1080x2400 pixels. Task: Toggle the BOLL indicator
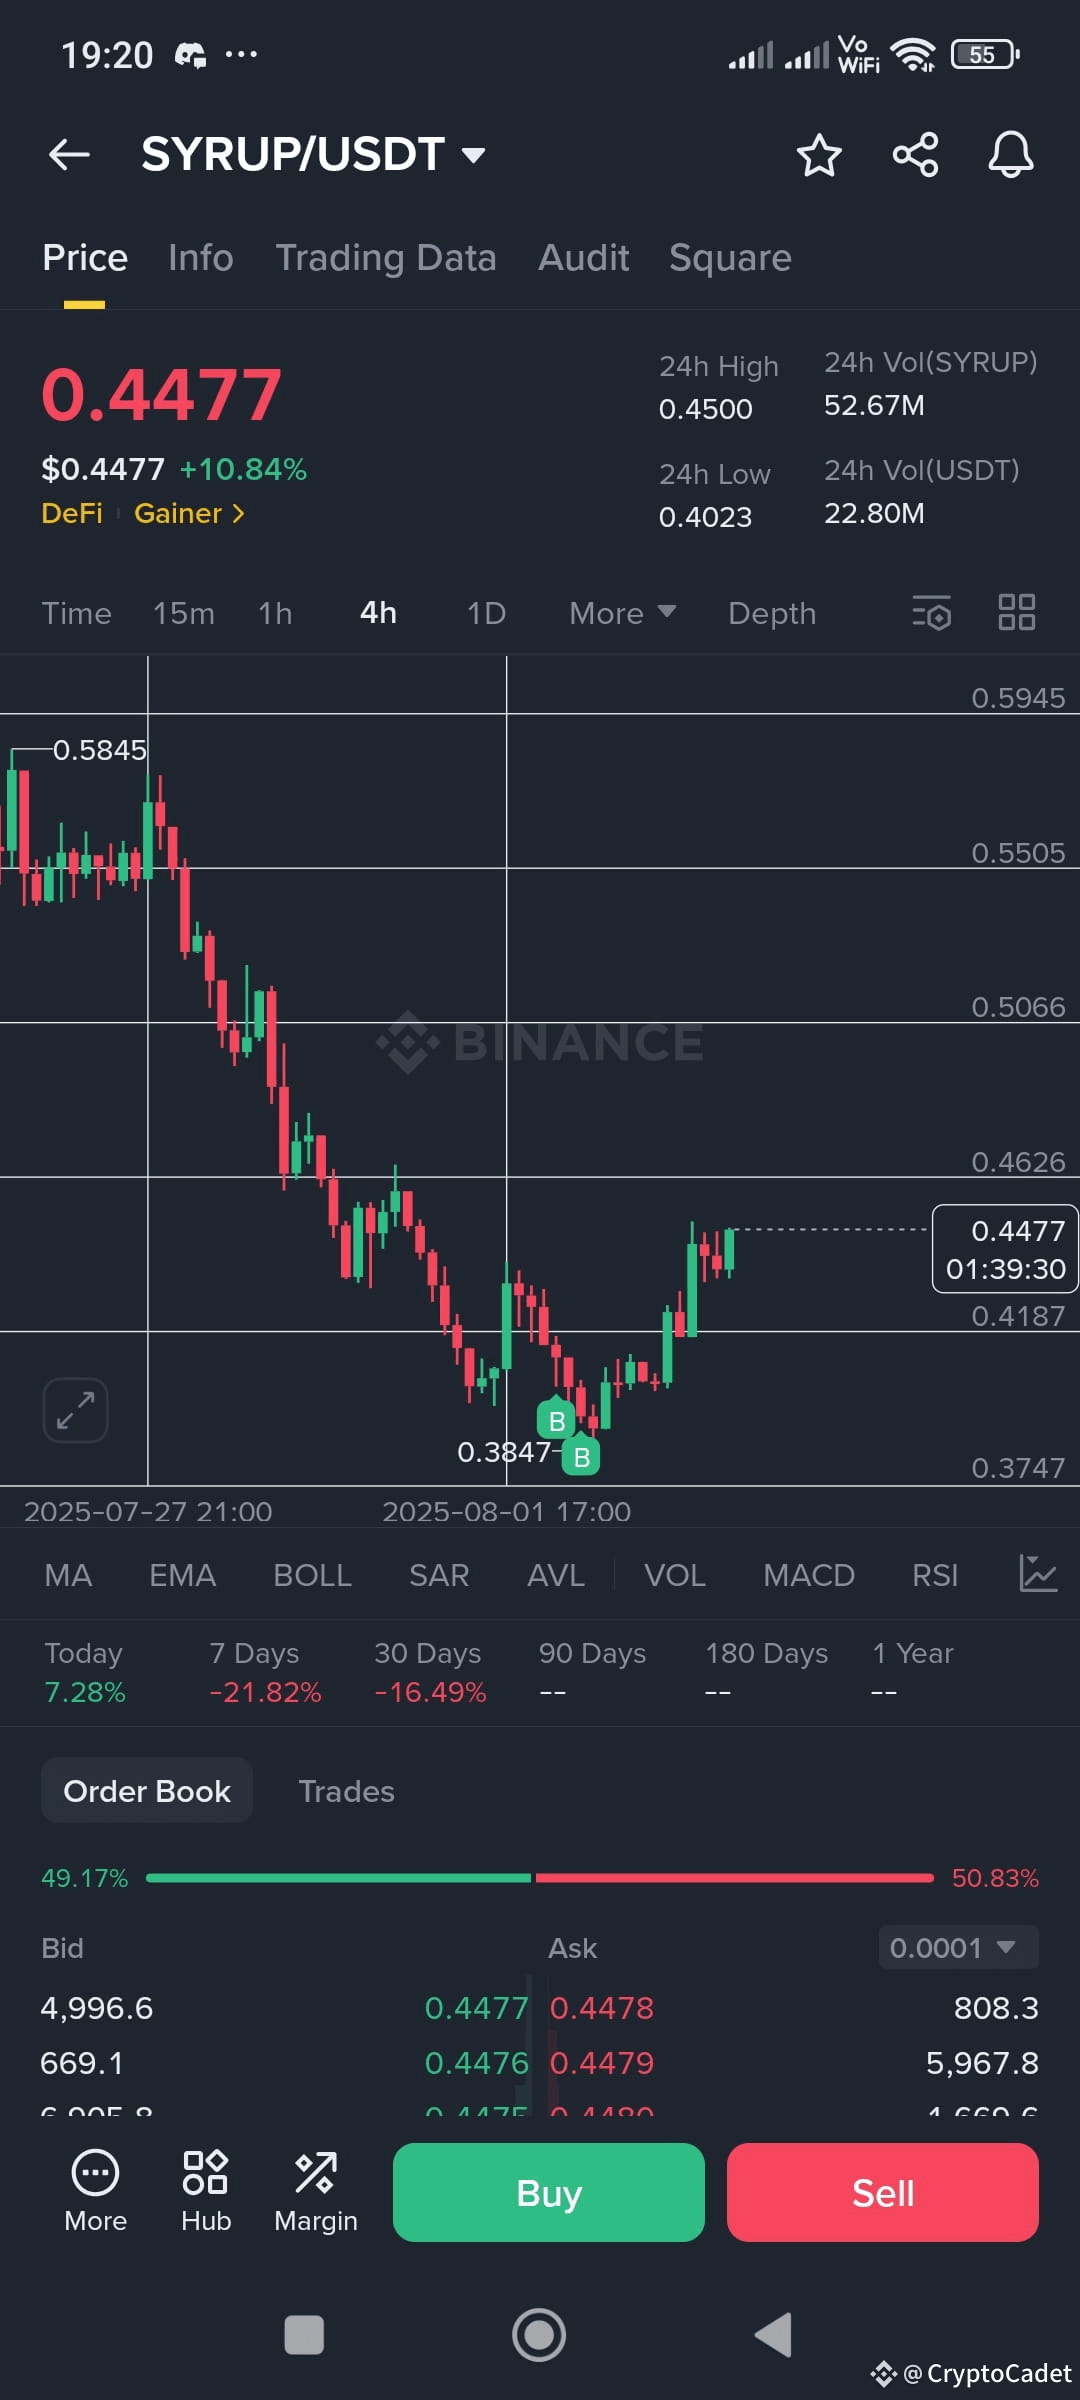tap(312, 1575)
